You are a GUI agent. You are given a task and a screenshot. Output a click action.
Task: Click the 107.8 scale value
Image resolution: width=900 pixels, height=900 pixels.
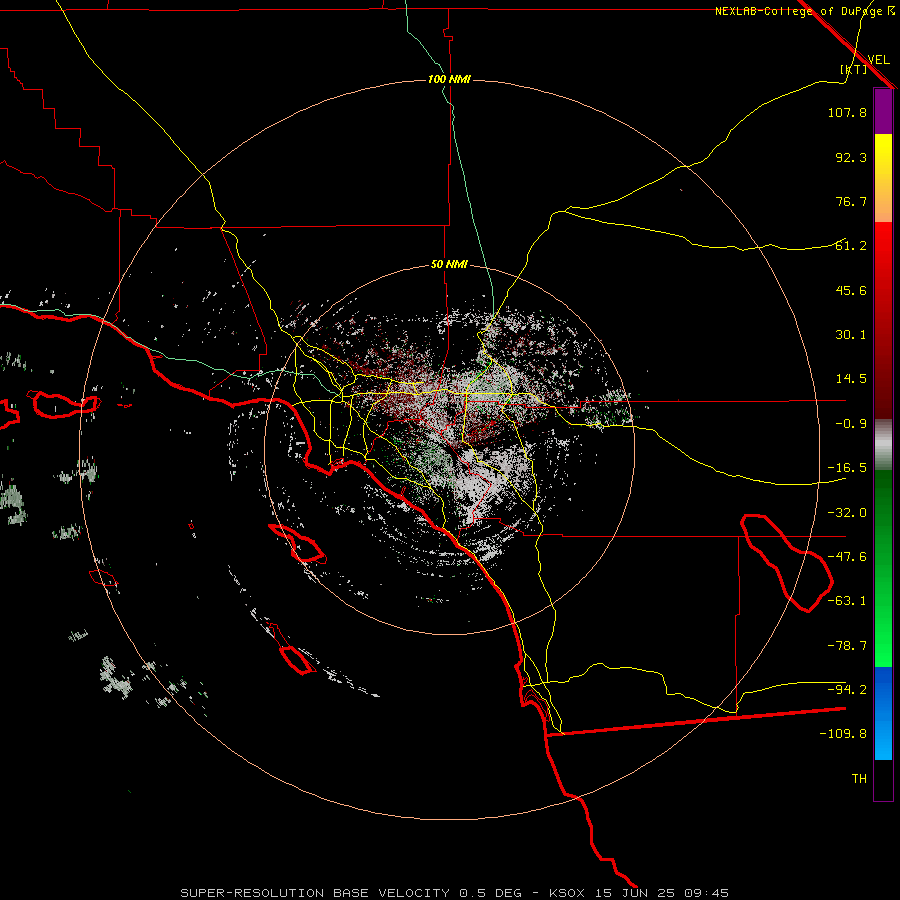pos(847,112)
